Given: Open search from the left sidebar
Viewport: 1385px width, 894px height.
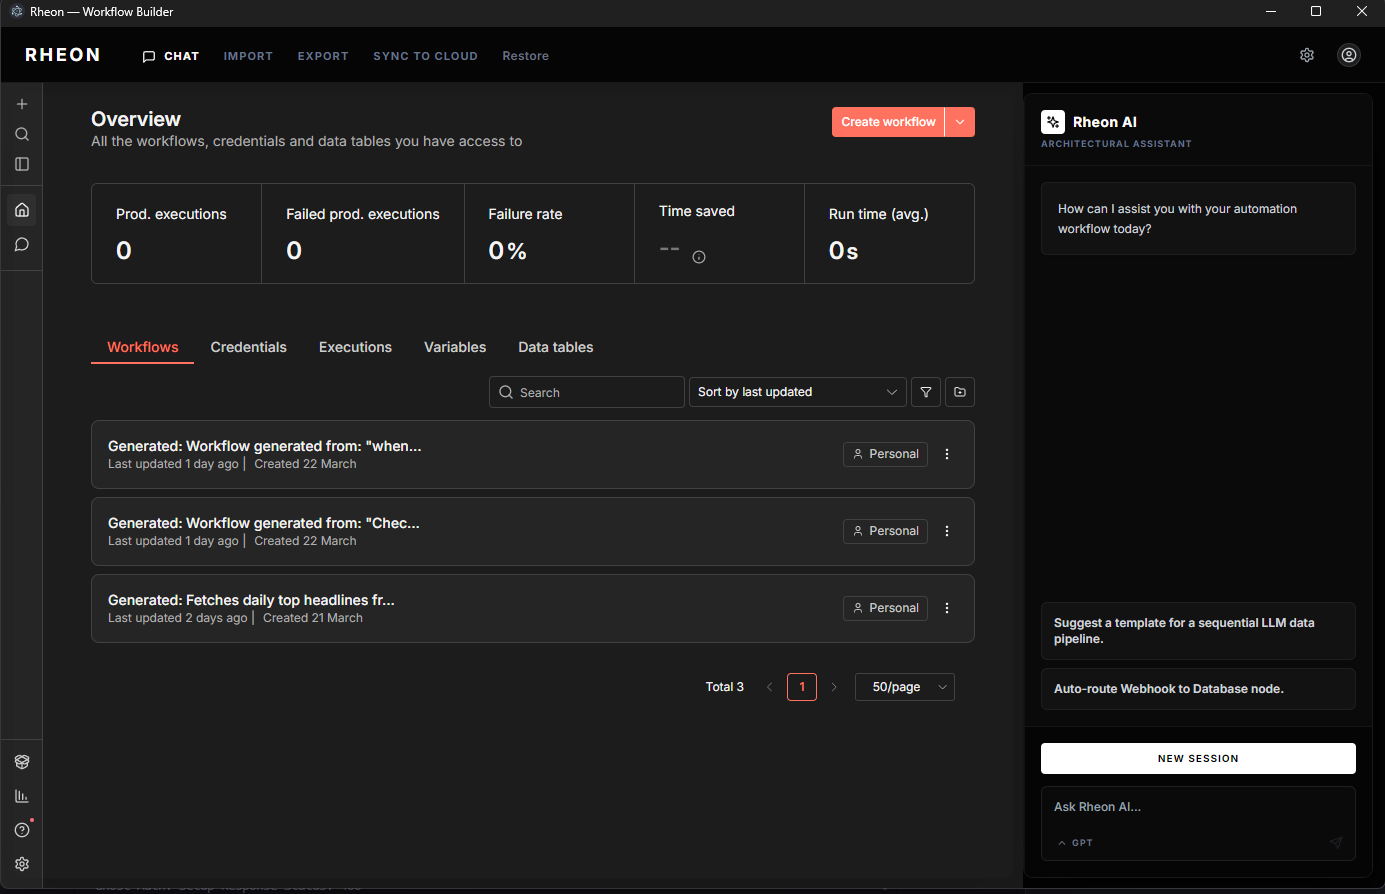Looking at the screenshot, I should point(22,134).
